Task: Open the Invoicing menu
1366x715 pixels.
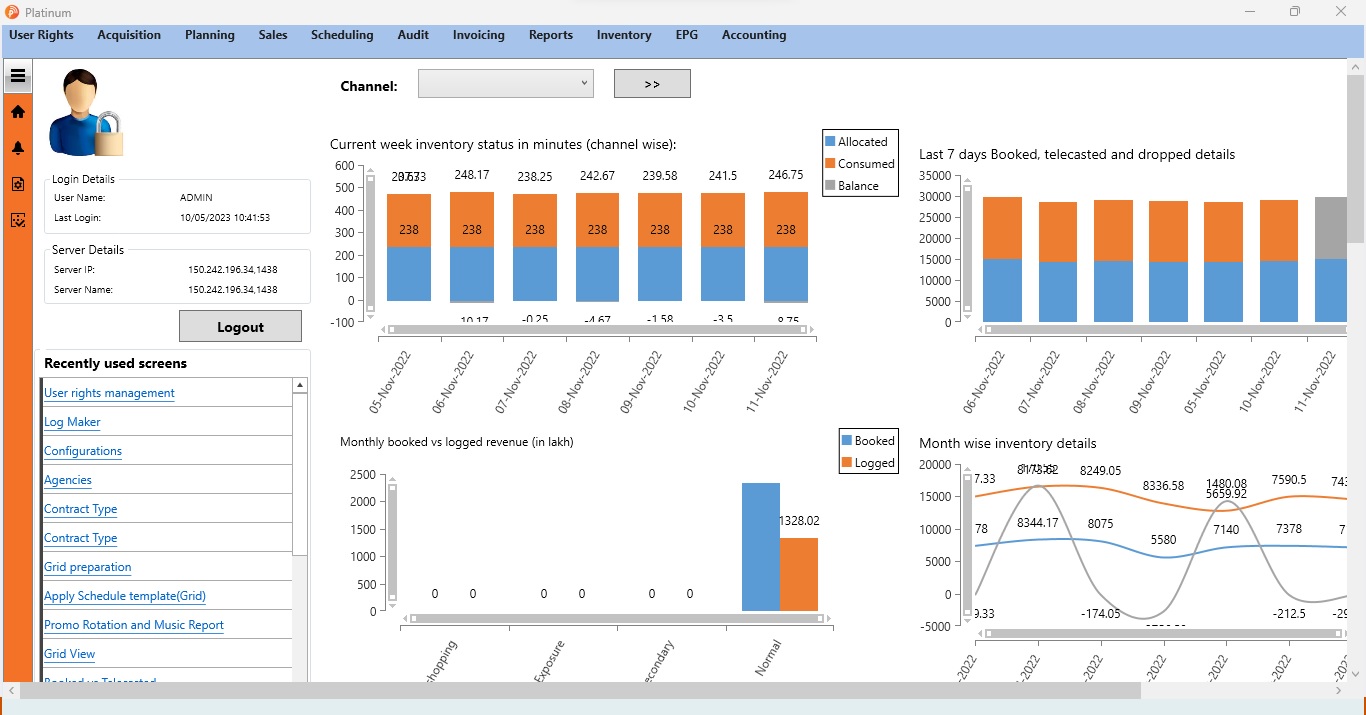Action: coord(478,35)
